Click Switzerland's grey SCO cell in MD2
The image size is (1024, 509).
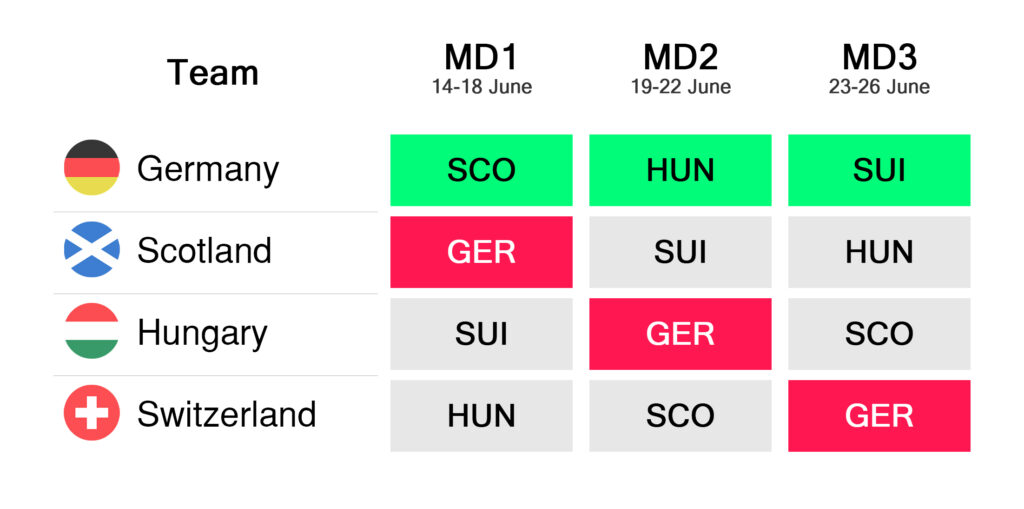(680, 416)
